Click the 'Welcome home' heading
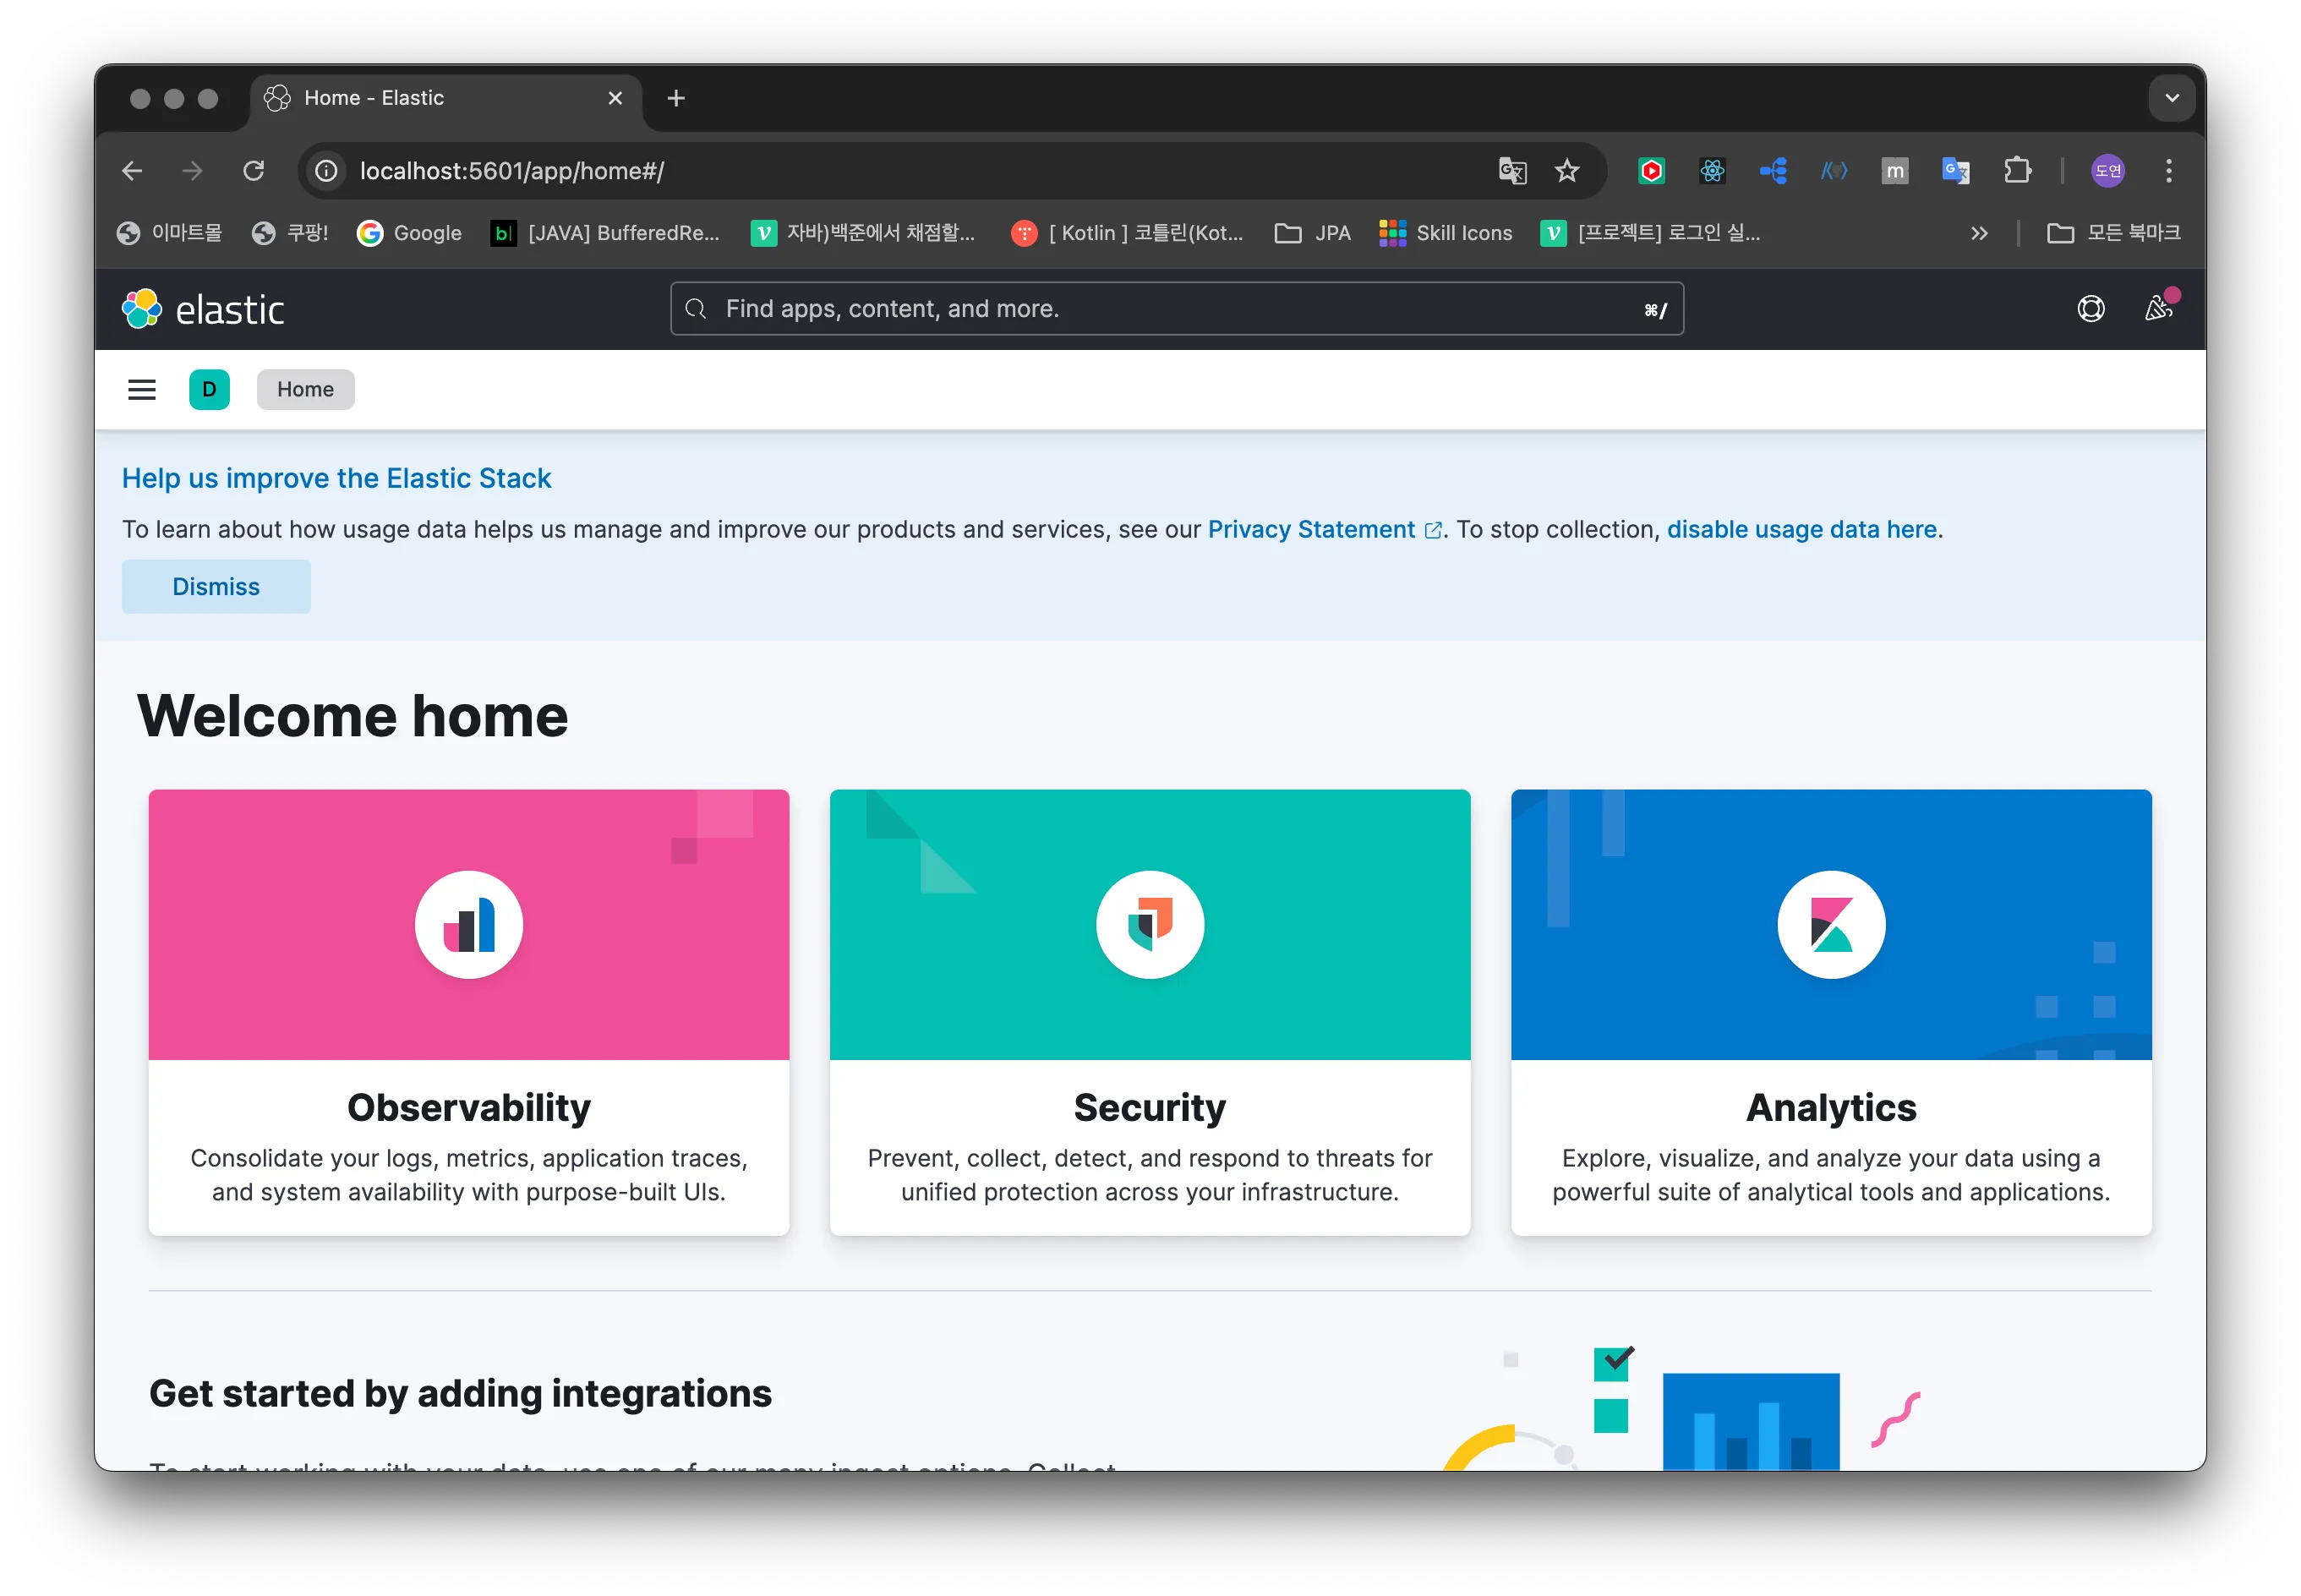The width and height of the screenshot is (2301, 1596). click(x=353, y=717)
